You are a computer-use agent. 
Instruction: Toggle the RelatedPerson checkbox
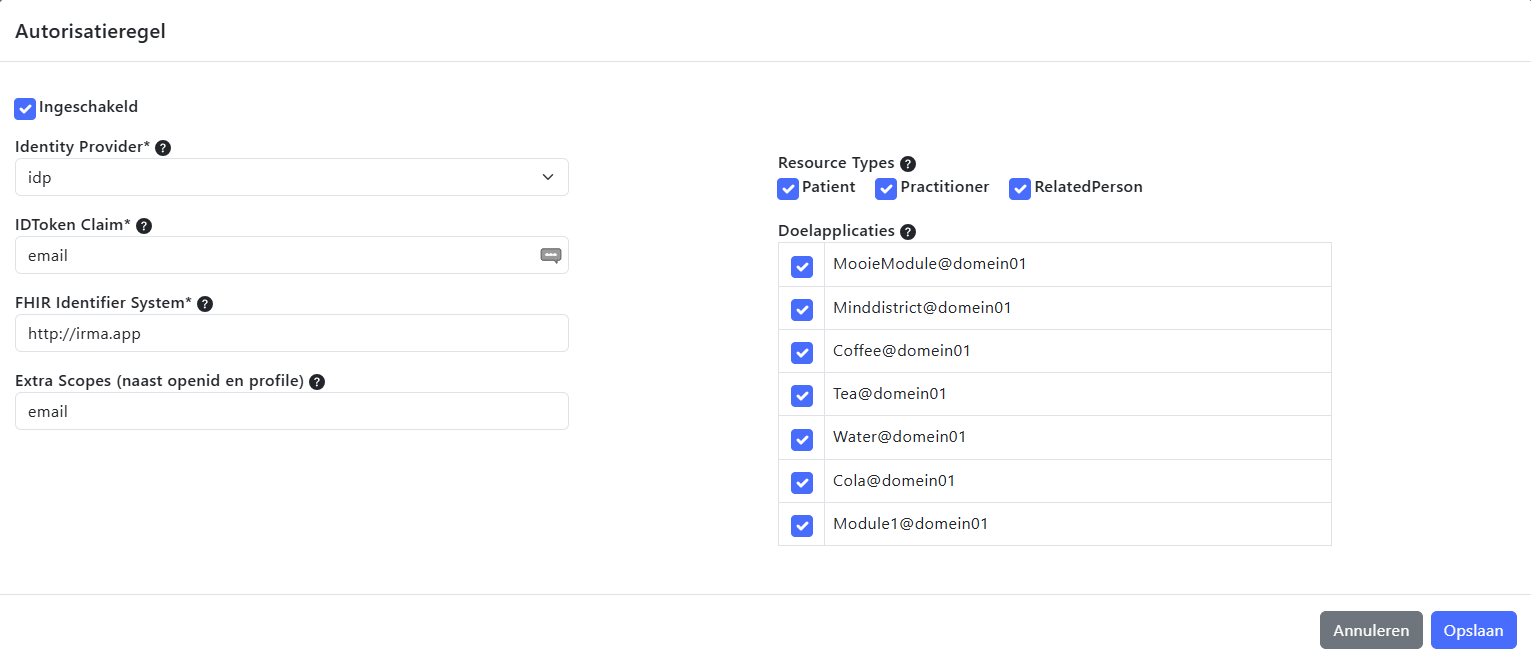pyautogui.click(x=1020, y=188)
